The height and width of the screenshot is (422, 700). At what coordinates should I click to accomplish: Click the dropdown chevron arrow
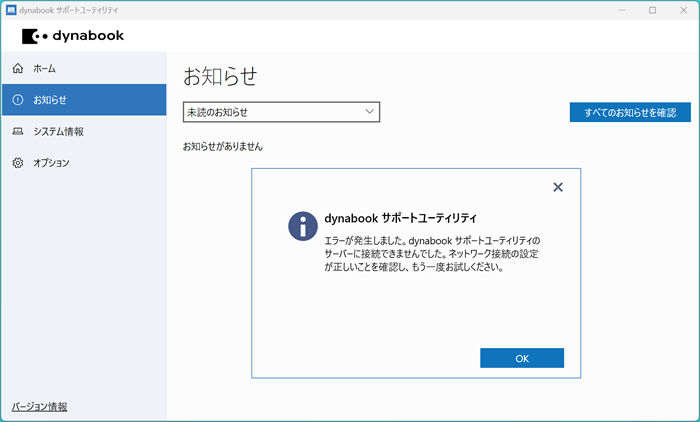coord(369,111)
